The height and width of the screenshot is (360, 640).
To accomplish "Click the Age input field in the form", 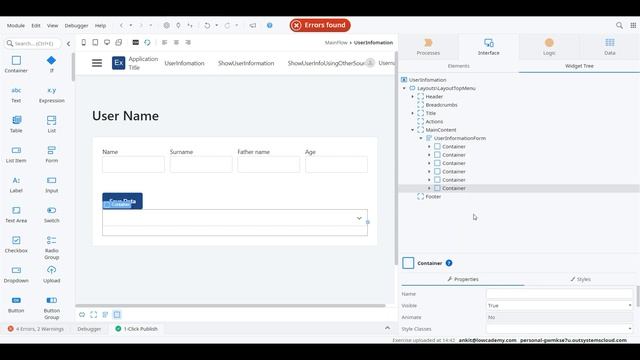I will 336,164.
